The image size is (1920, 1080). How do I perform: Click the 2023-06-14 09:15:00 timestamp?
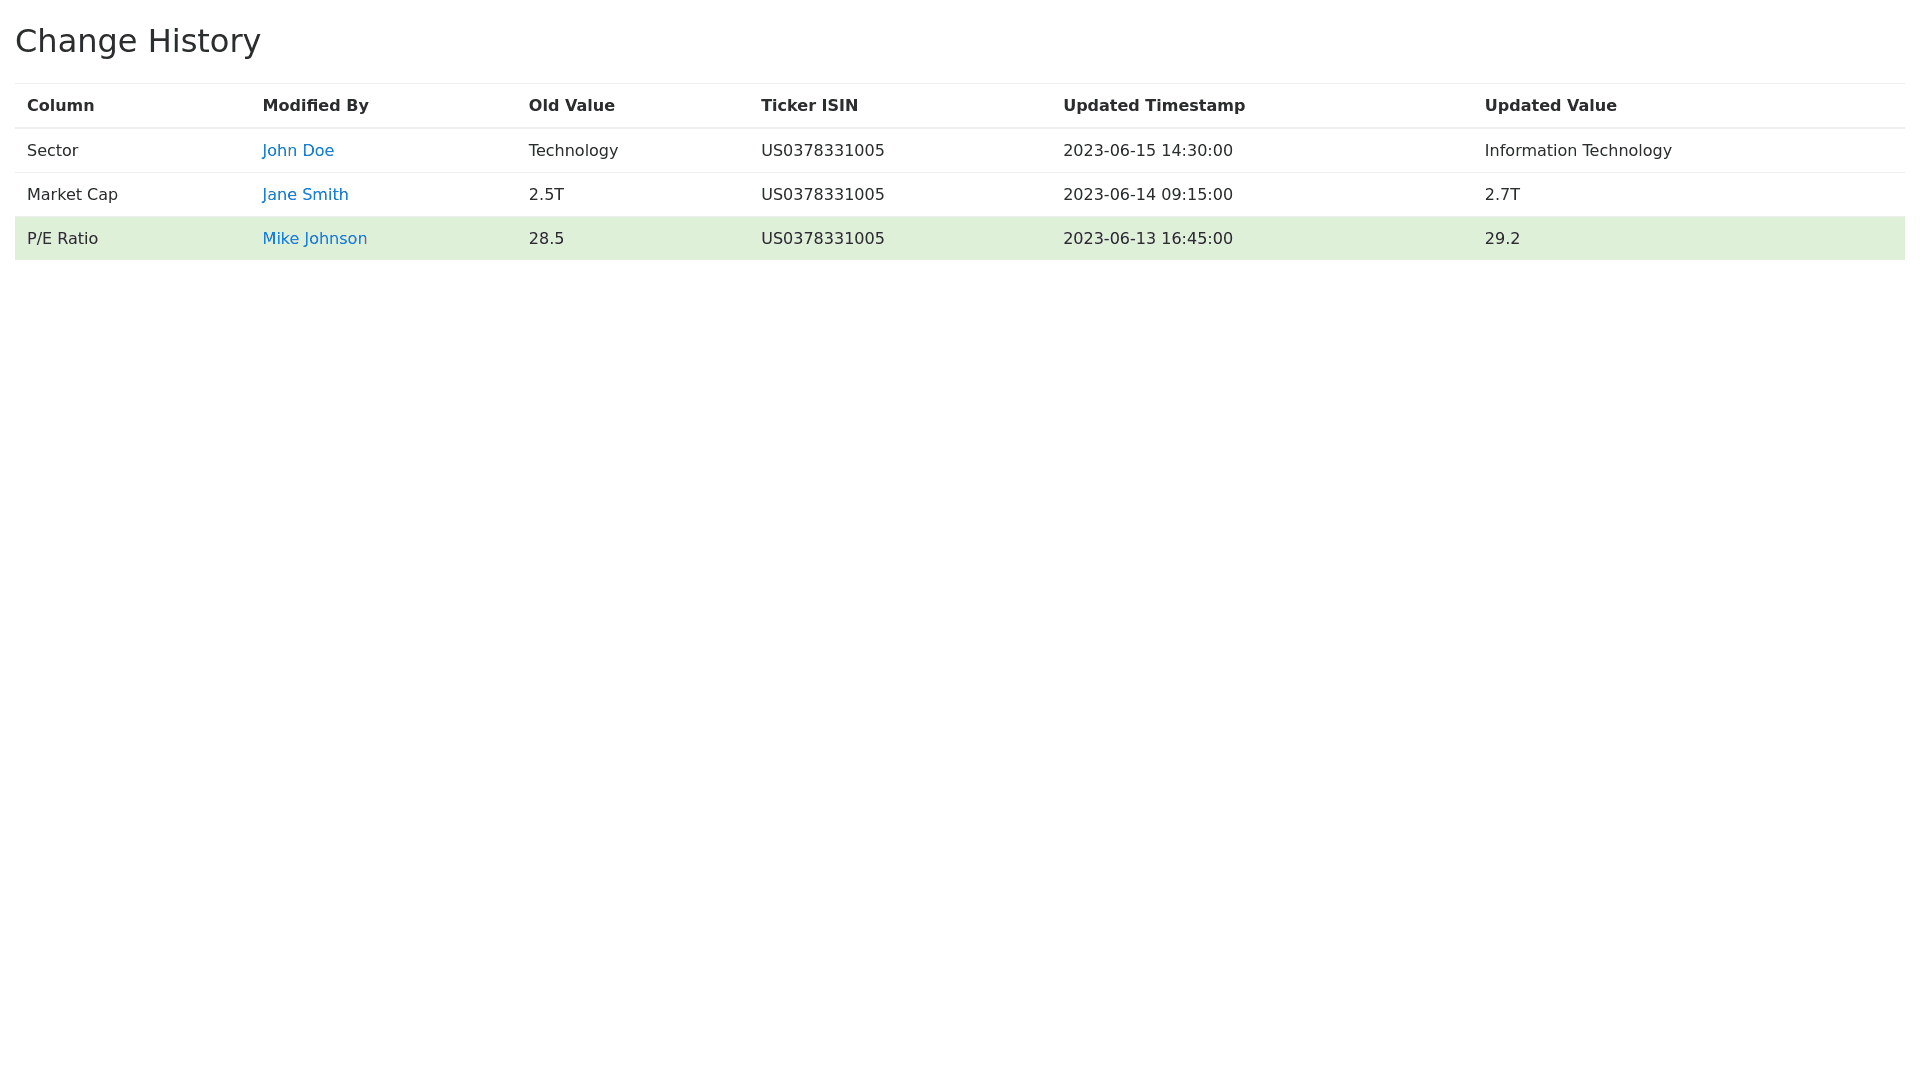[x=1147, y=195]
